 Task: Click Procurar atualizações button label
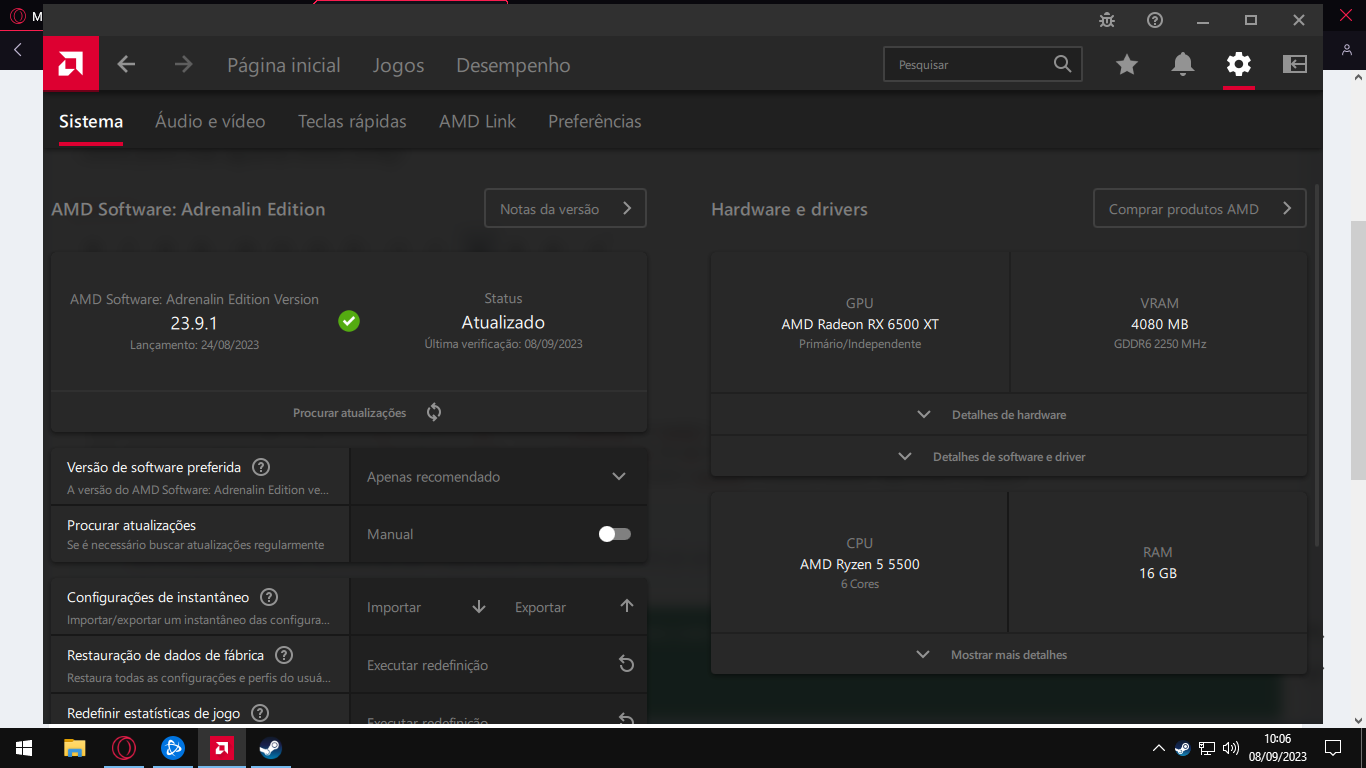click(x=349, y=413)
